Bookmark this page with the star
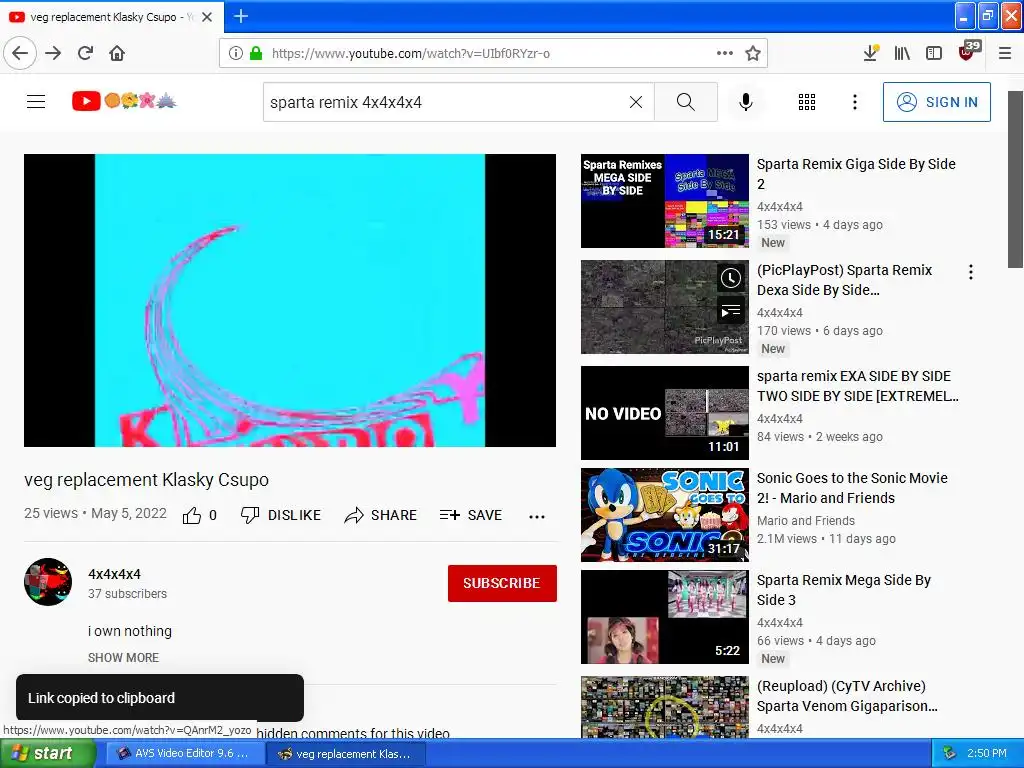The width and height of the screenshot is (1024, 768). pos(753,53)
